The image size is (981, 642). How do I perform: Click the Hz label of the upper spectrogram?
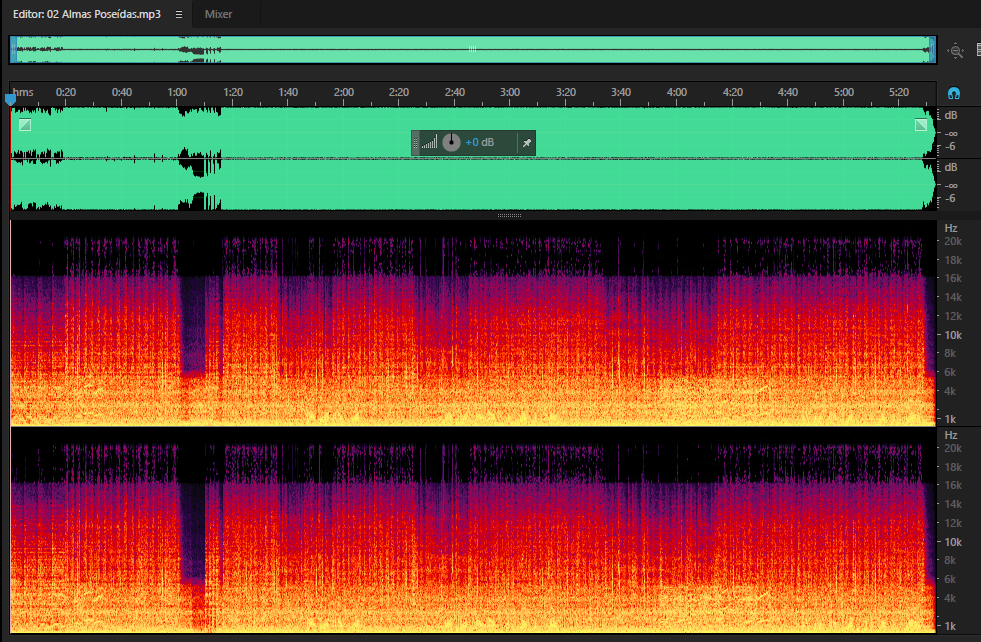tap(951, 228)
